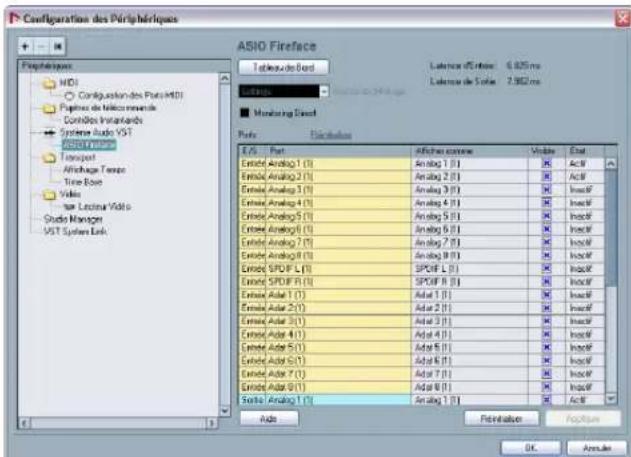Click the Configuration des Ports MIDI icon
Viewport: 631px width, 457px height.
click(x=70, y=96)
